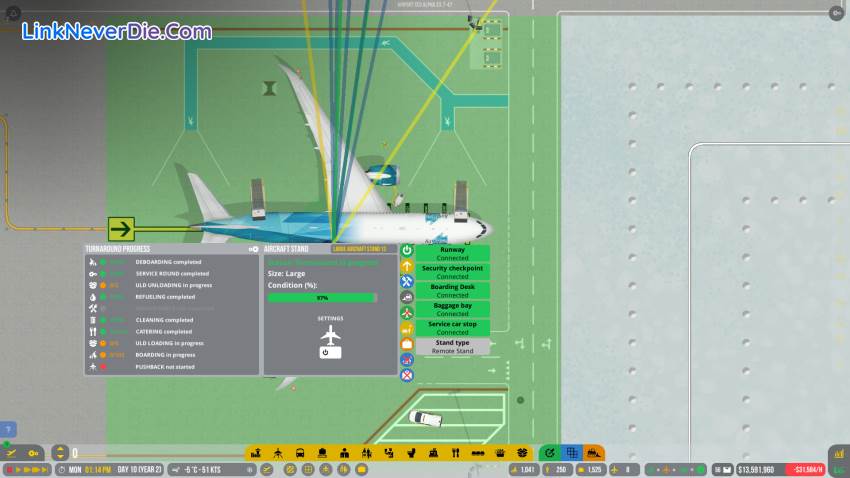
Task: Click the yellow service vehicle icon
Action: tap(407, 328)
